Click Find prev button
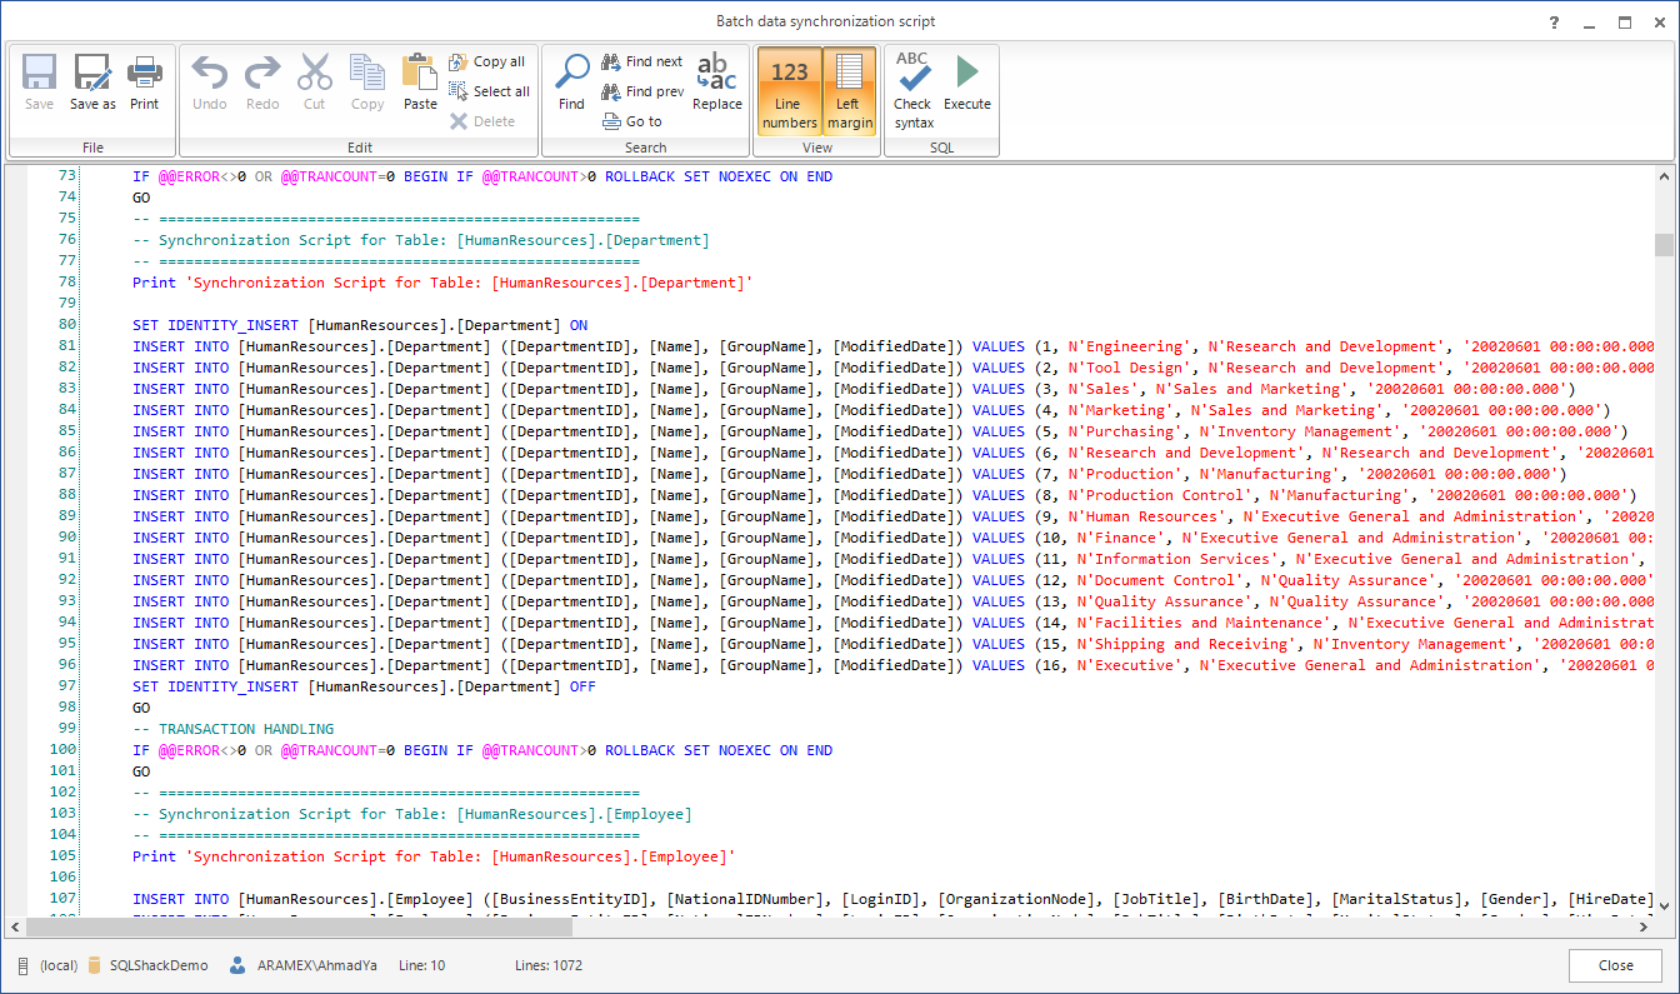 [x=642, y=92]
